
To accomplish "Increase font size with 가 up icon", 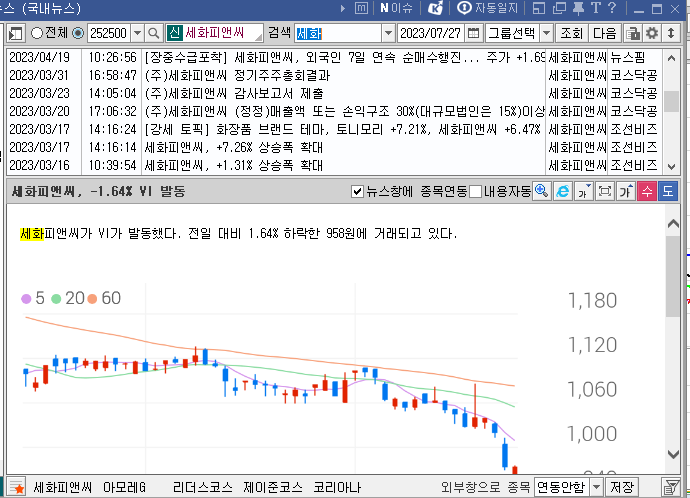I will (626, 192).
